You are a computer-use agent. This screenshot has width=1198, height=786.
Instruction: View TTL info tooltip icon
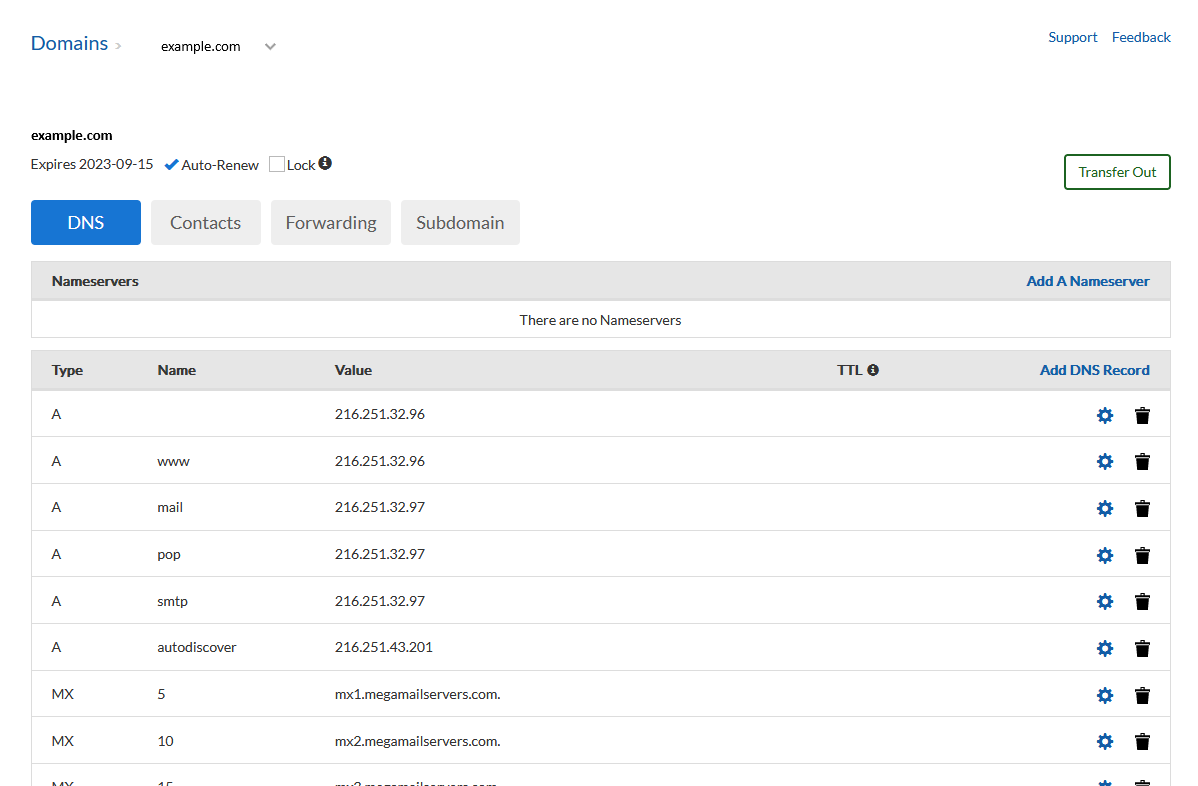(873, 369)
